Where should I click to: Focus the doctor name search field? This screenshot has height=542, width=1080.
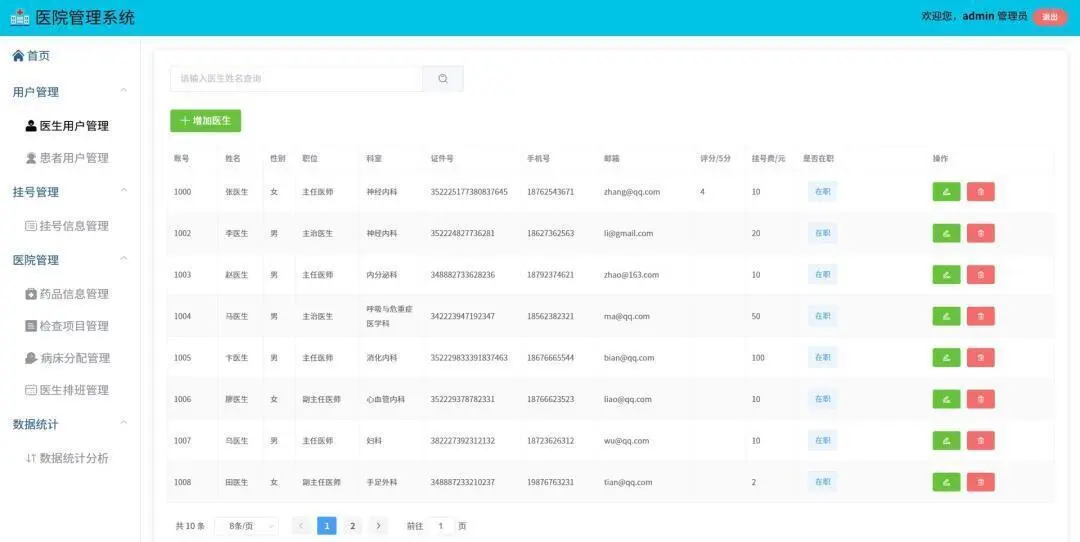click(x=296, y=79)
